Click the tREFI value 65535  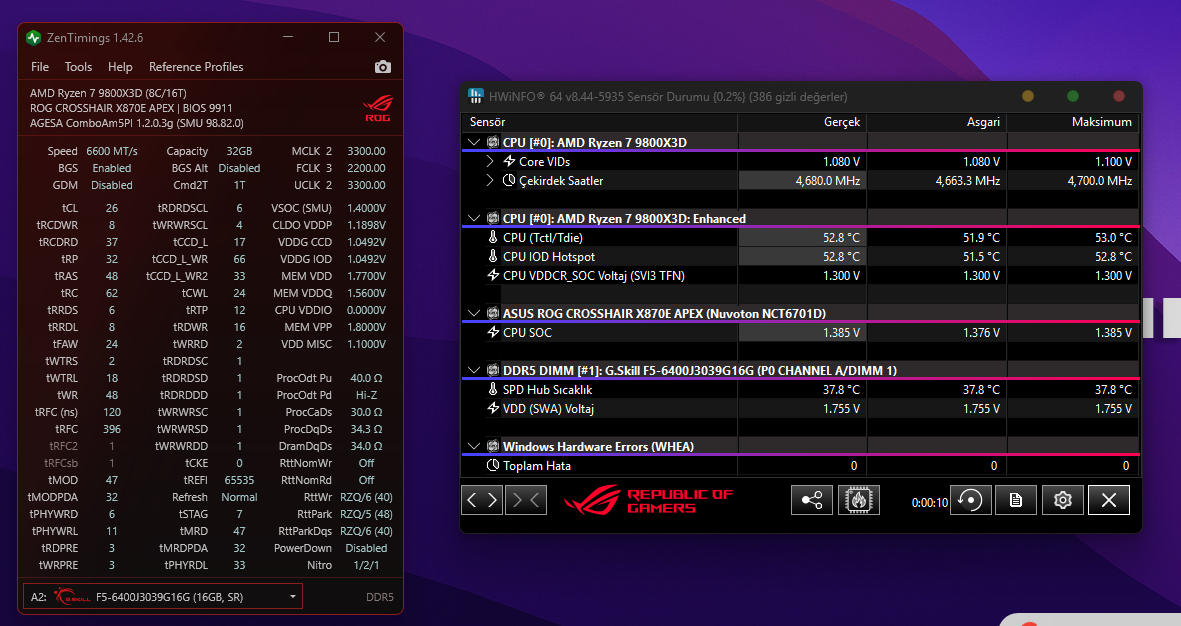pyautogui.click(x=240, y=480)
